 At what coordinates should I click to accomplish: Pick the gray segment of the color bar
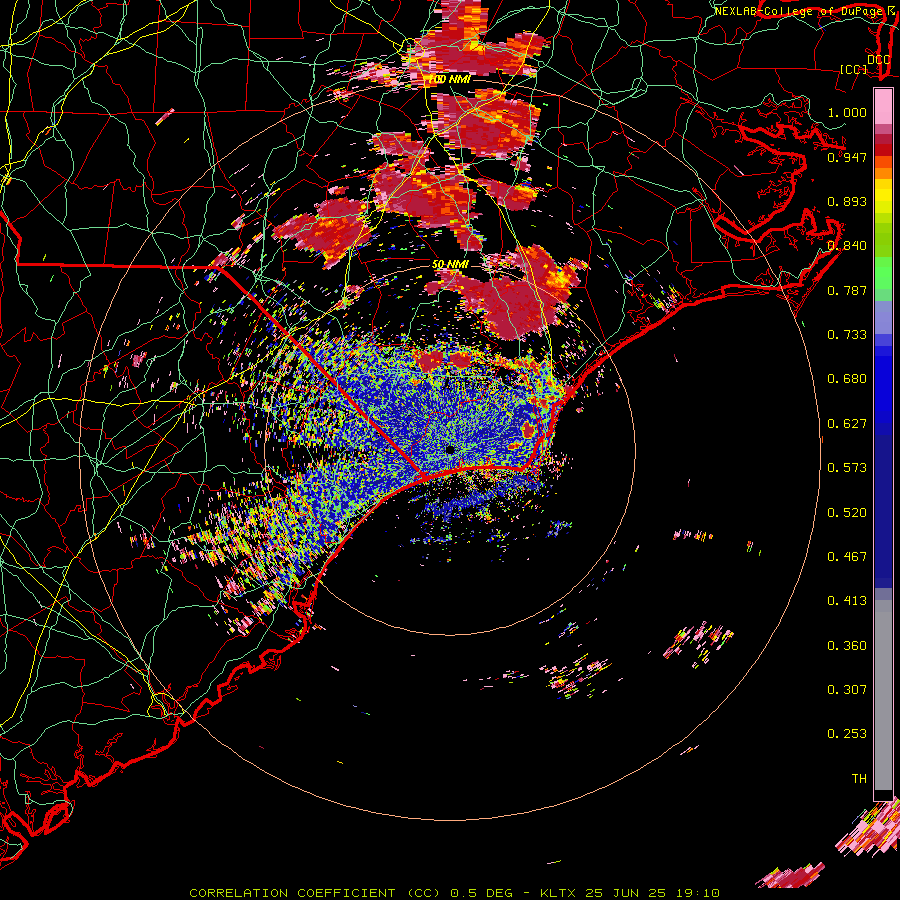(883, 695)
